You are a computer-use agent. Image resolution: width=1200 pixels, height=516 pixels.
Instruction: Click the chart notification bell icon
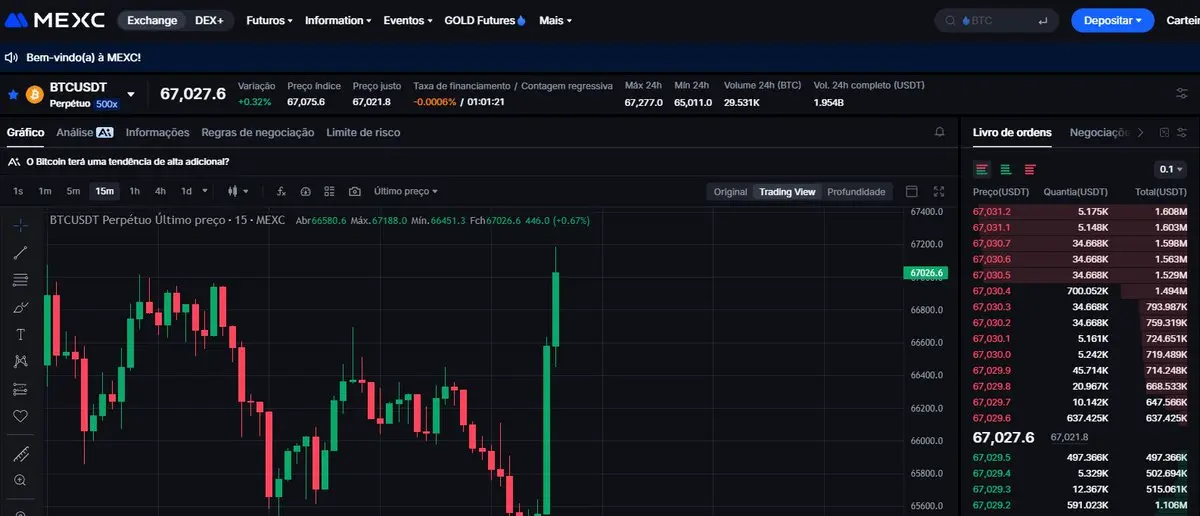coord(939,132)
